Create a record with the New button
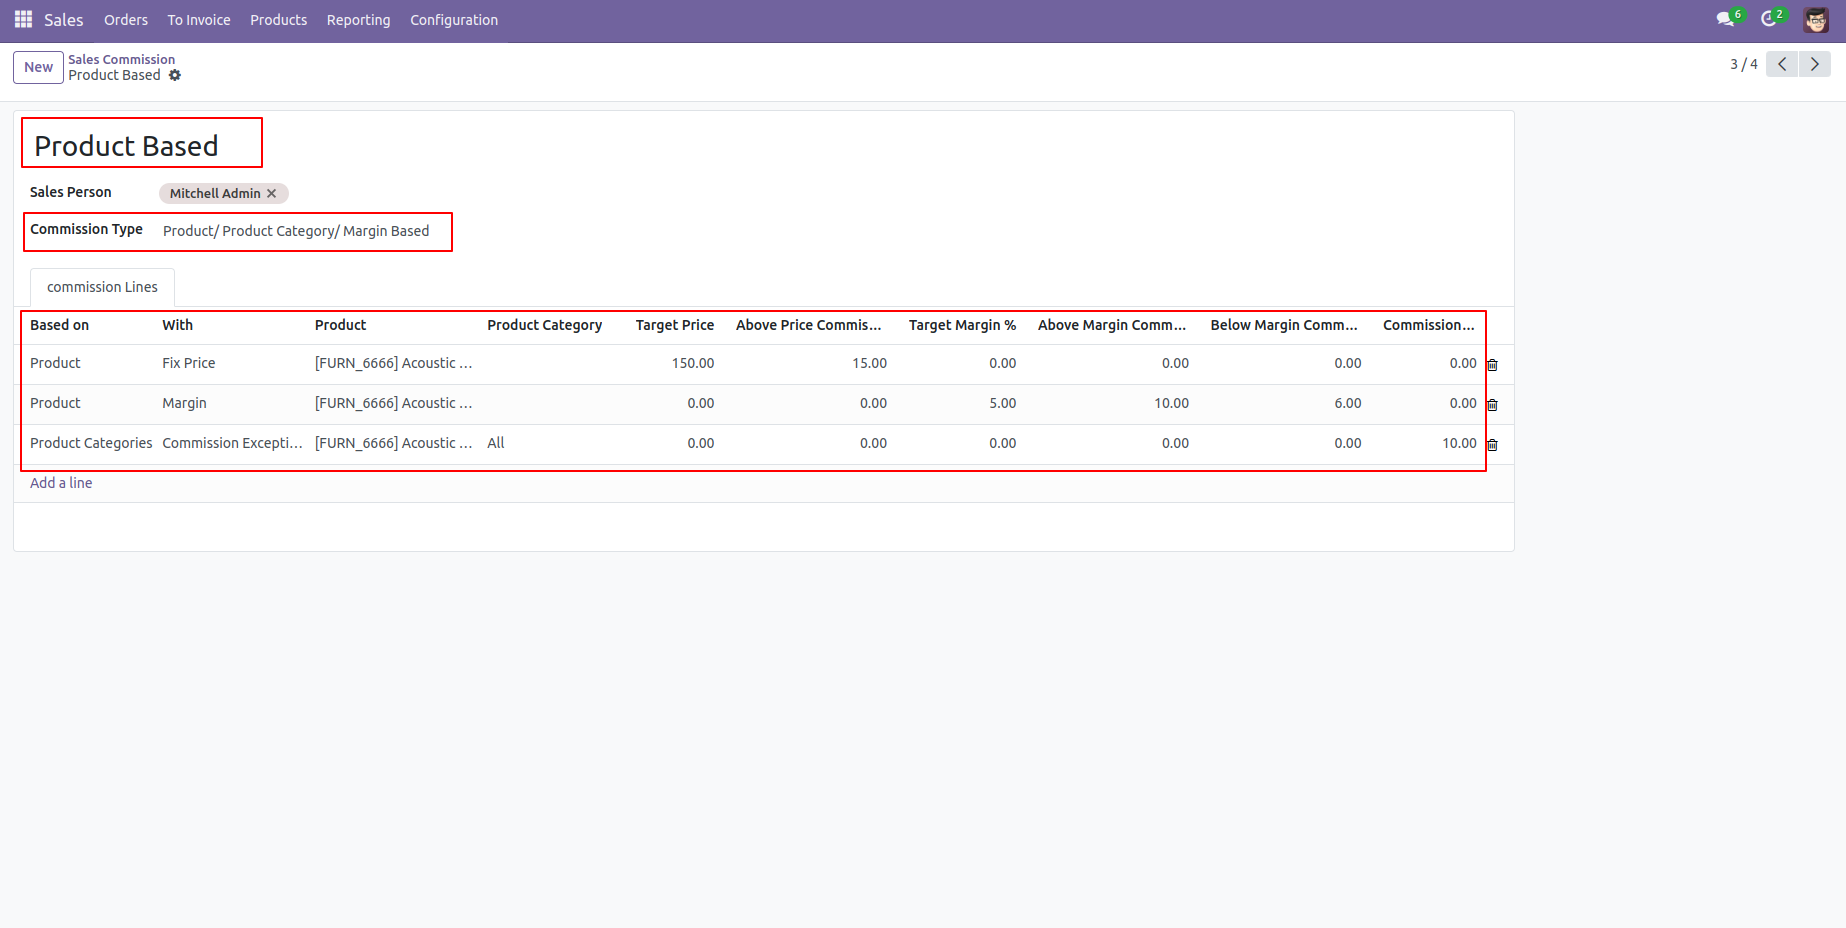This screenshot has width=1846, height=928. pyautogui.click(x=38, y=67)
